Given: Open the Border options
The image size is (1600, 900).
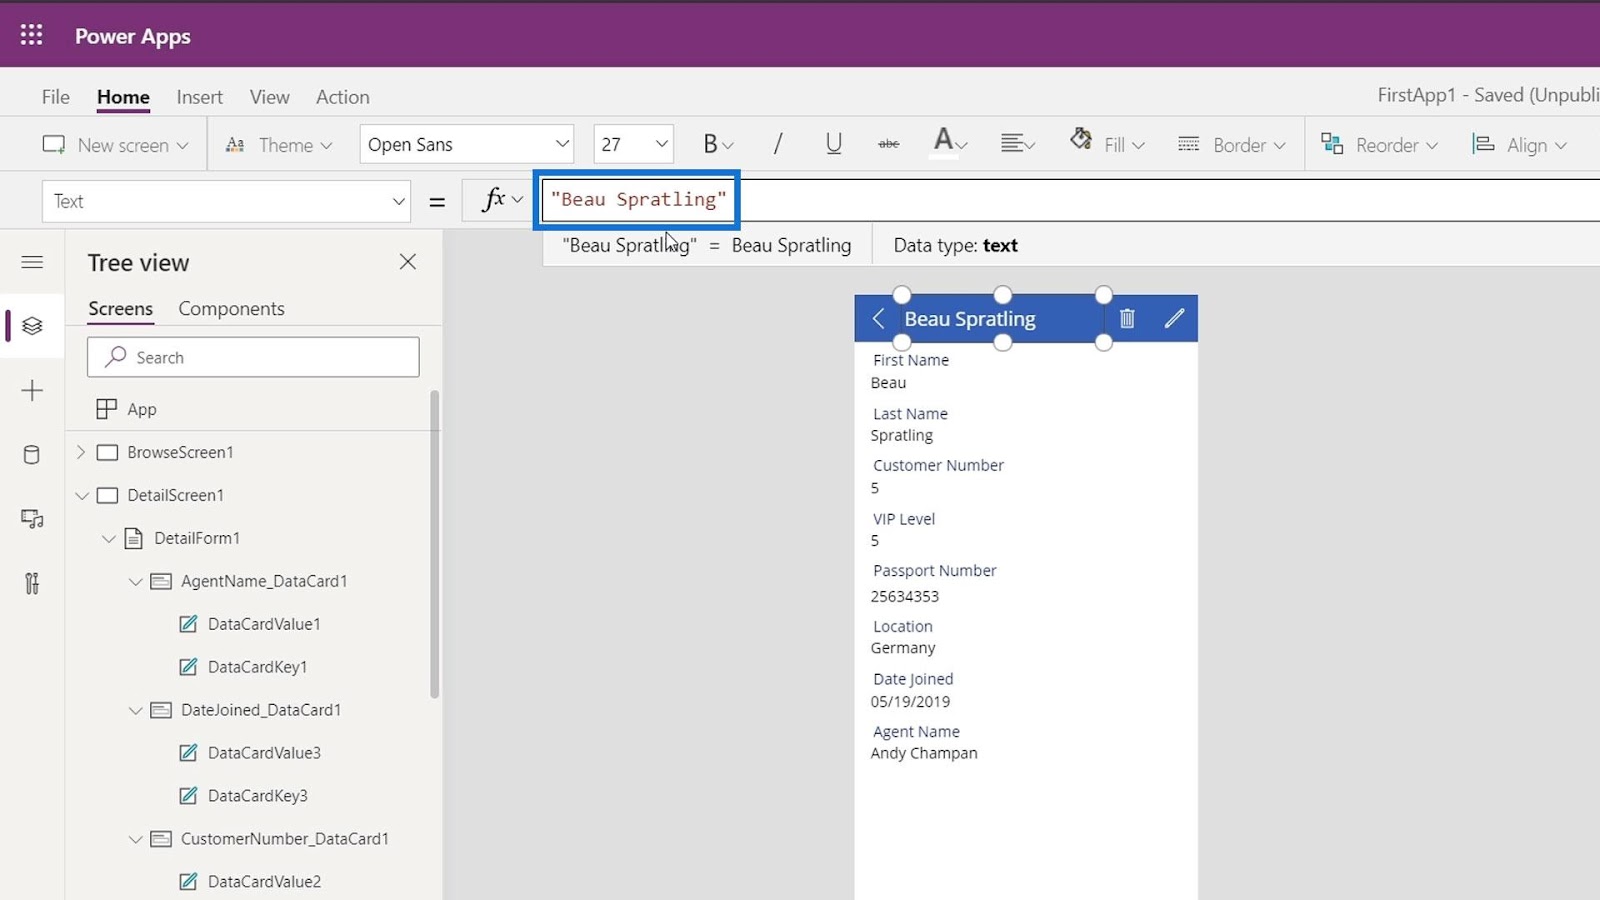Looking at the screenshot, I should (x=1231, y=145).
